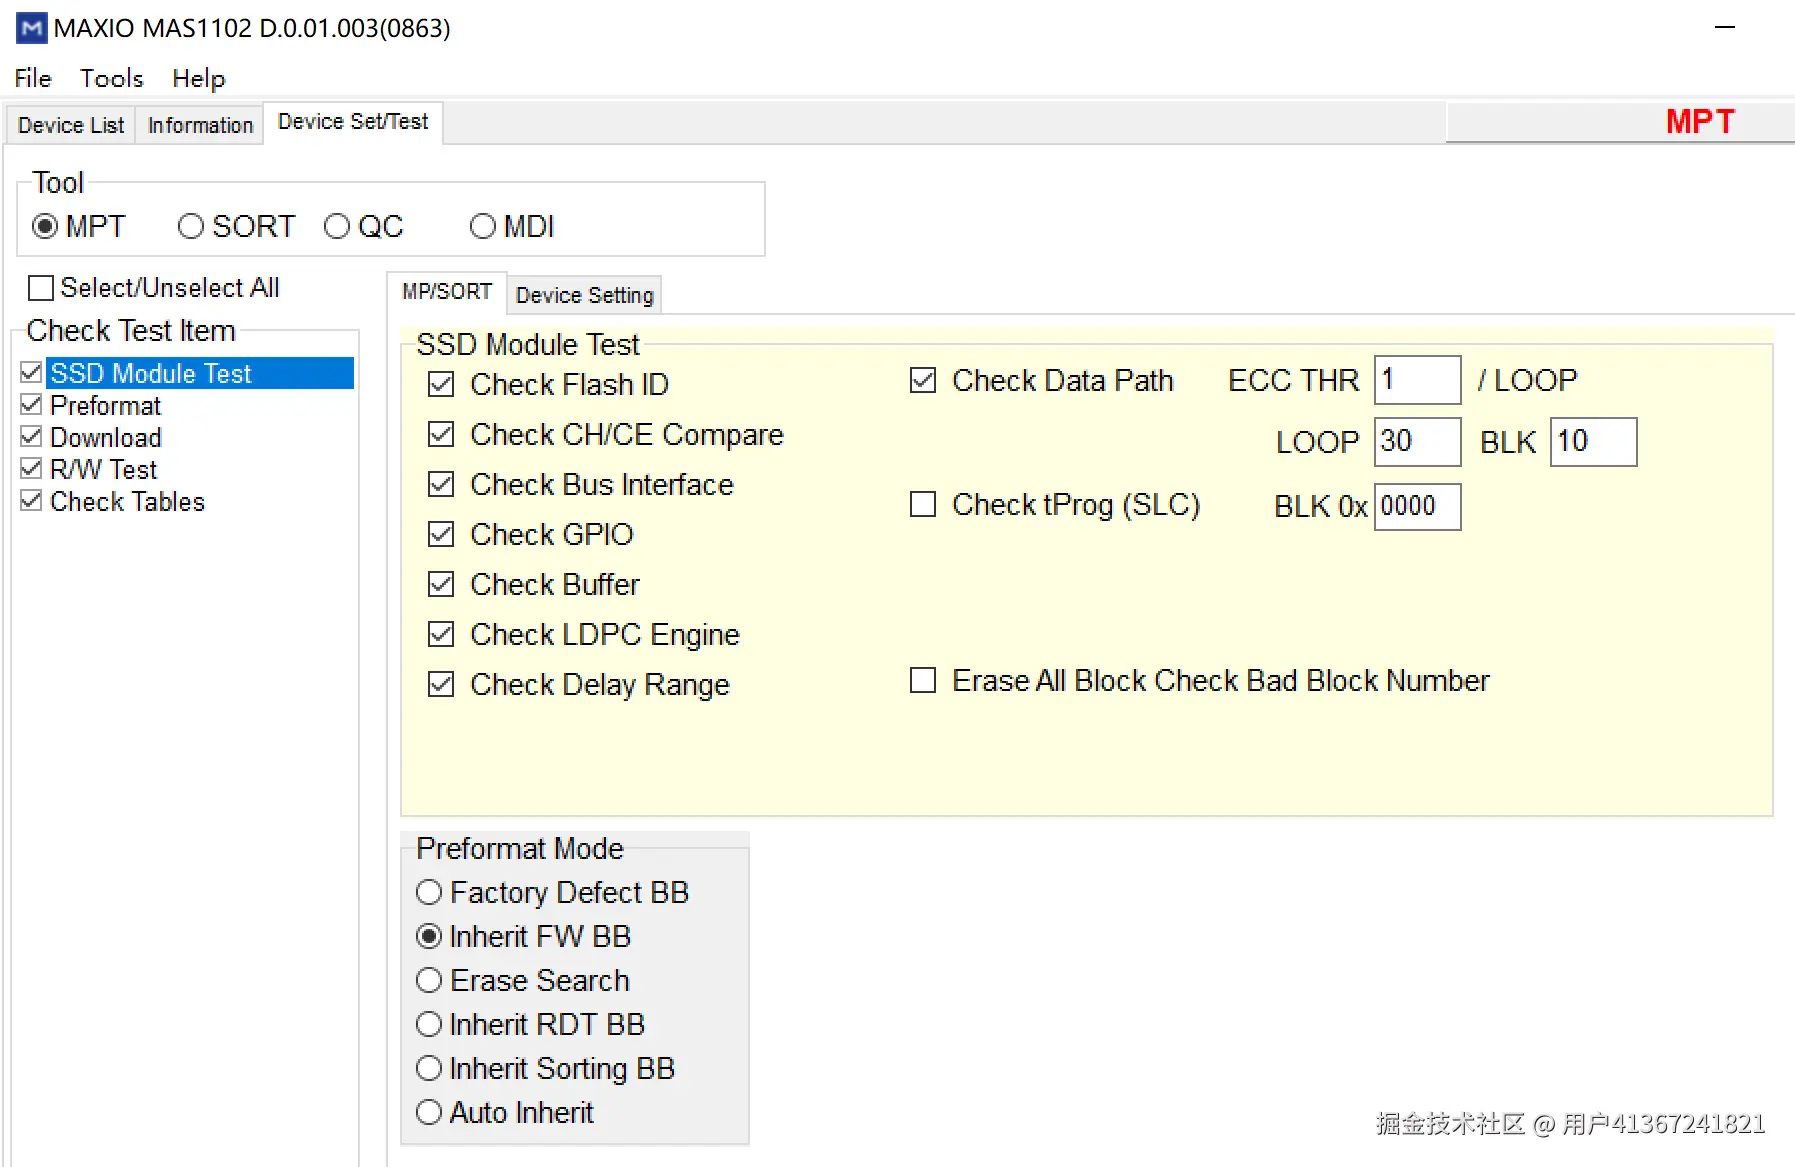This screenshot has width=1795, height=1167.
Task: Choose the MDI tool radio button
Action: [x=483, y=226]
